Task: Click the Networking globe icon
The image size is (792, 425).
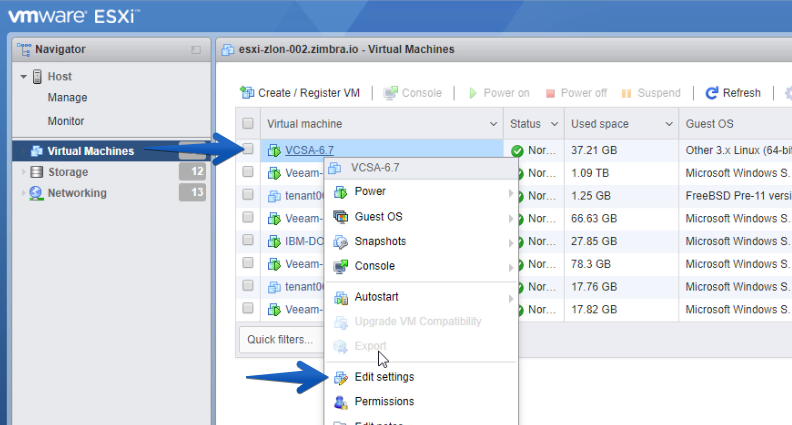Action: tap(36, 193)
